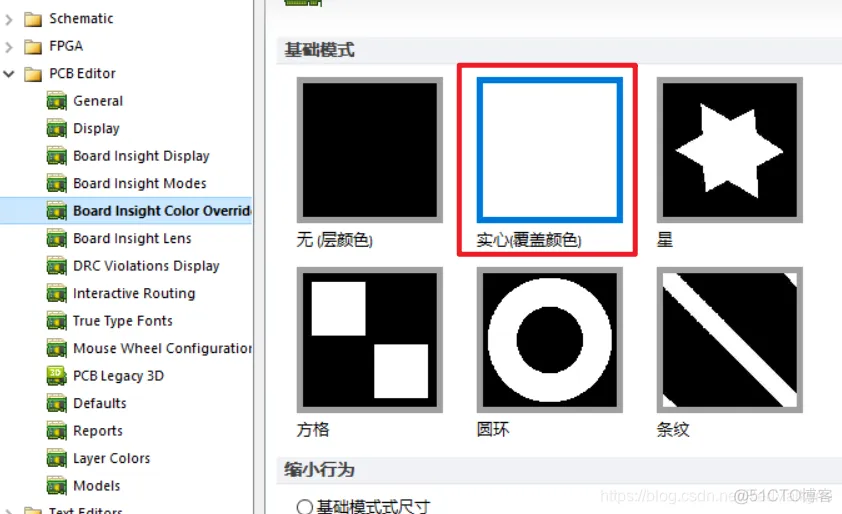Screen dimensions: 842x514
Task: Open the PCB Legacy 3D page
Action: [x=118, y=375]
